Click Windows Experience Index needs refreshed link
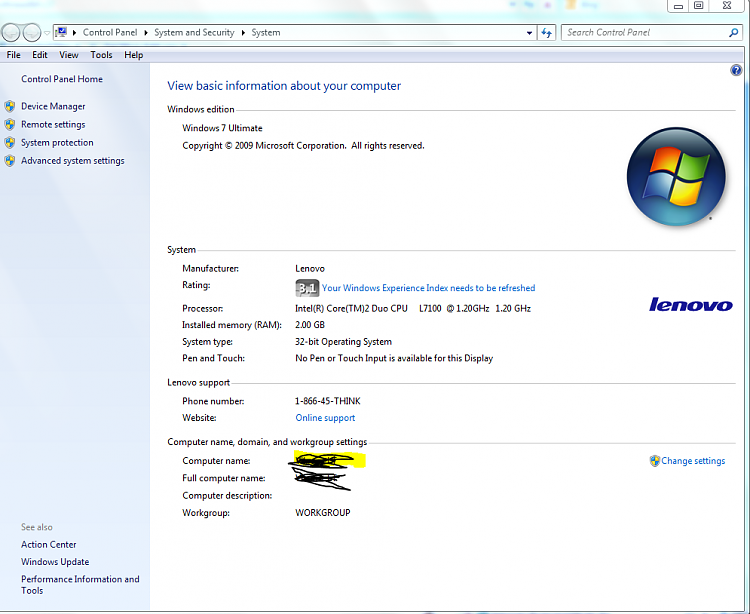 [429, 288]
